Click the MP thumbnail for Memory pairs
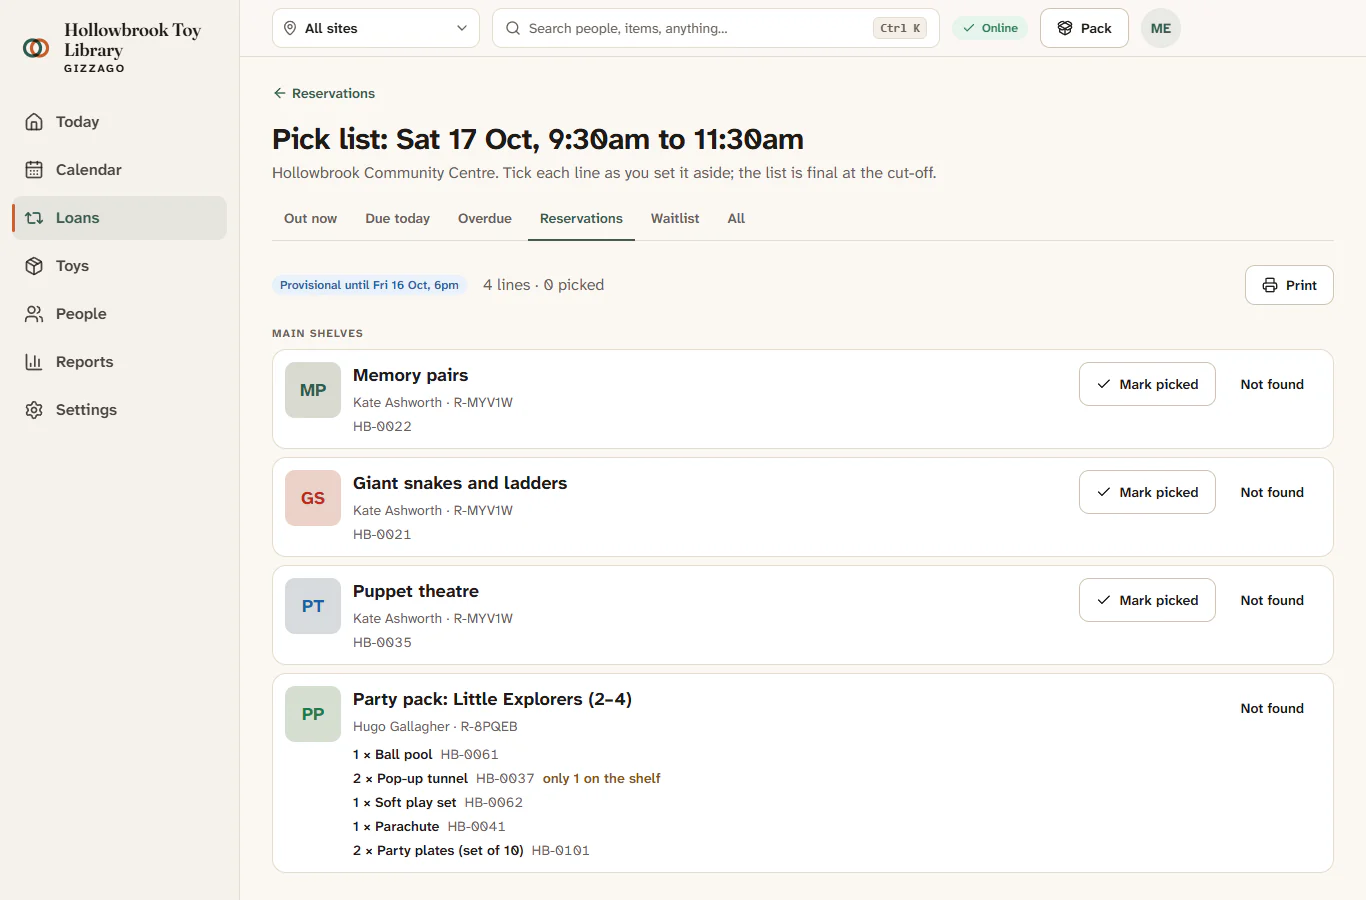Image resolution: width=1366 pixels, height=900 pixels. click(x=313, y=390)
